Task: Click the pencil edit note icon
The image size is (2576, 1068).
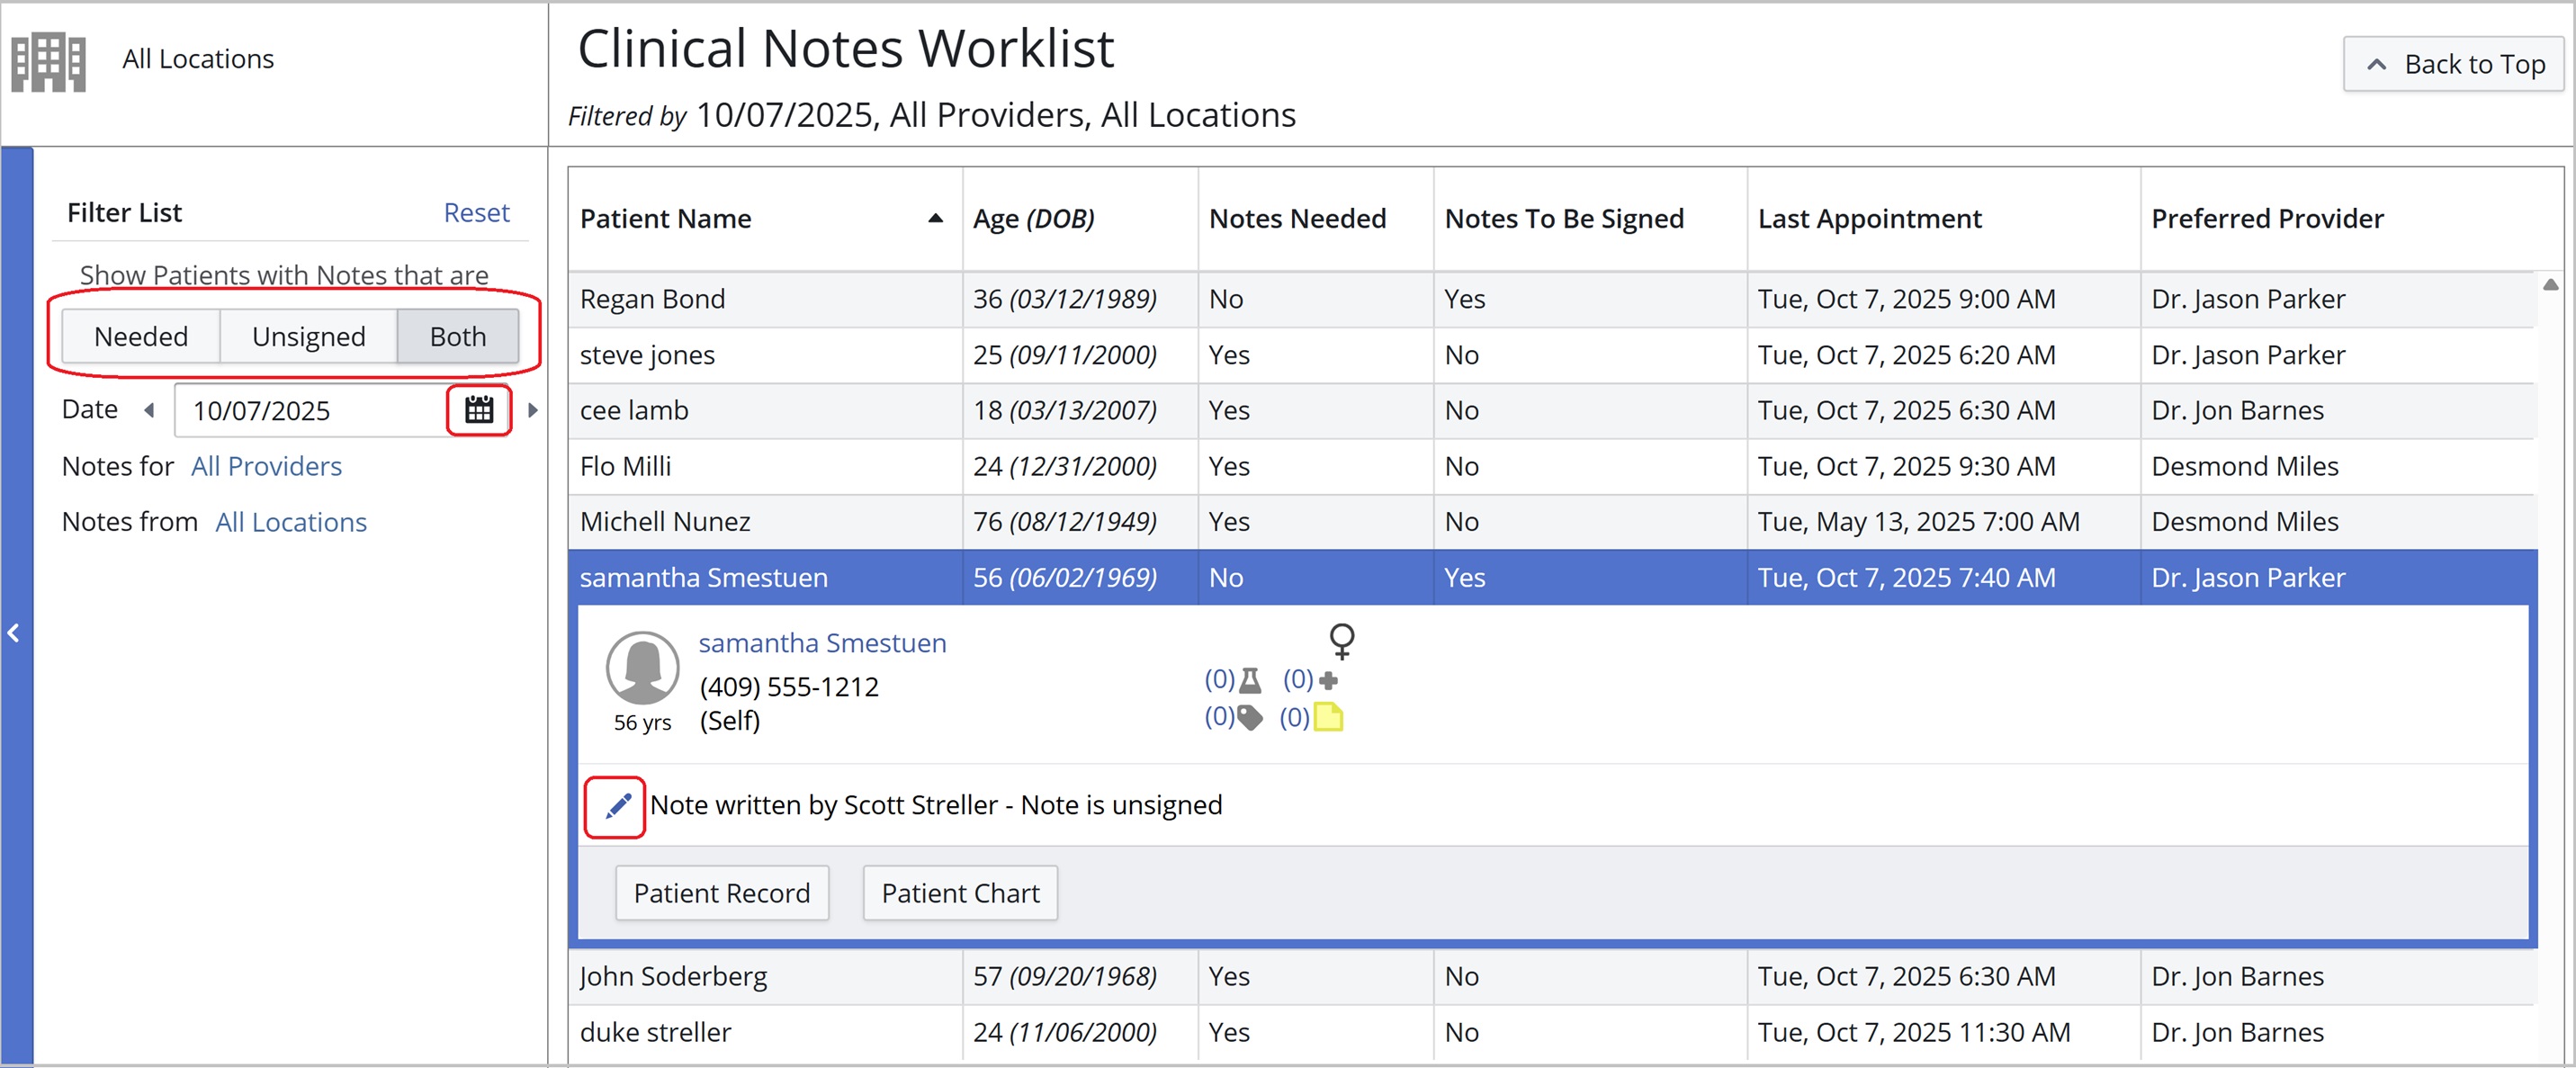Action: 617,806
